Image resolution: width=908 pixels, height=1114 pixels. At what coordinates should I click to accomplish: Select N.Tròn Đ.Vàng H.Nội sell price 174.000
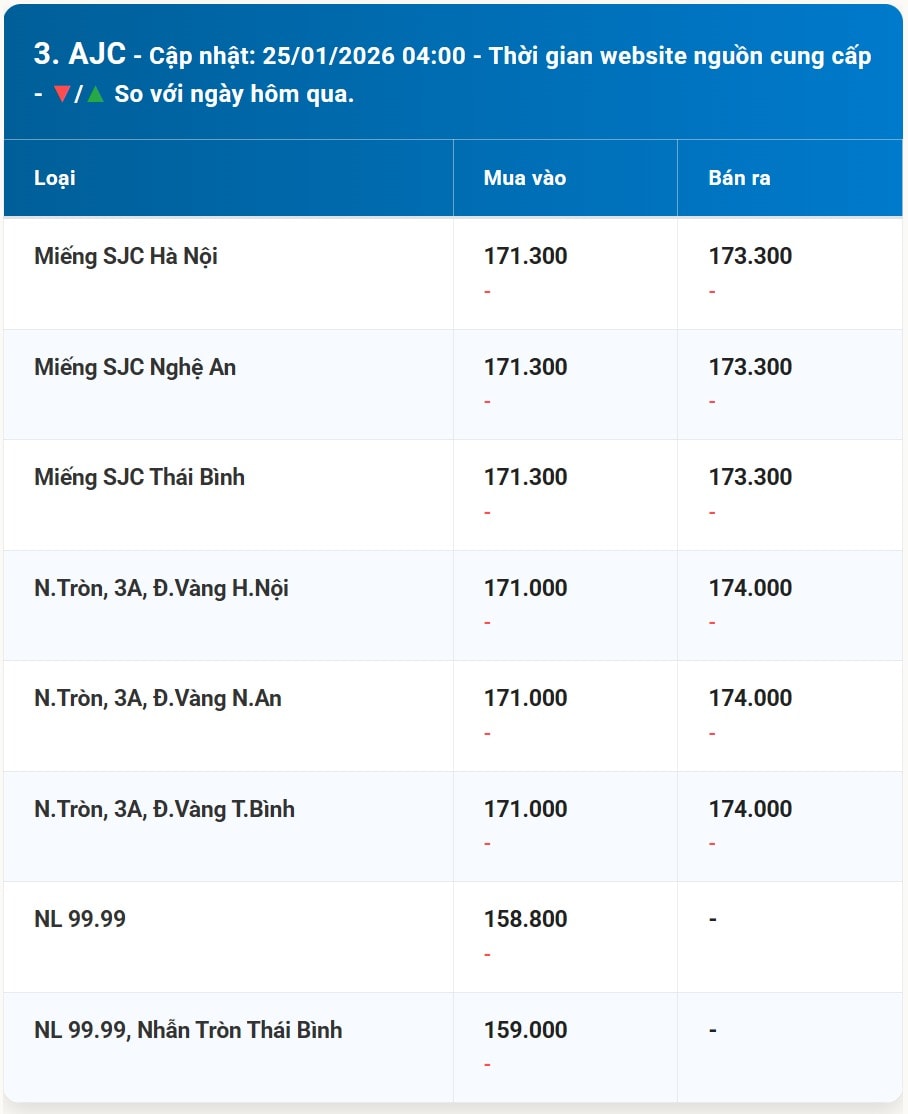coord(750,588)
